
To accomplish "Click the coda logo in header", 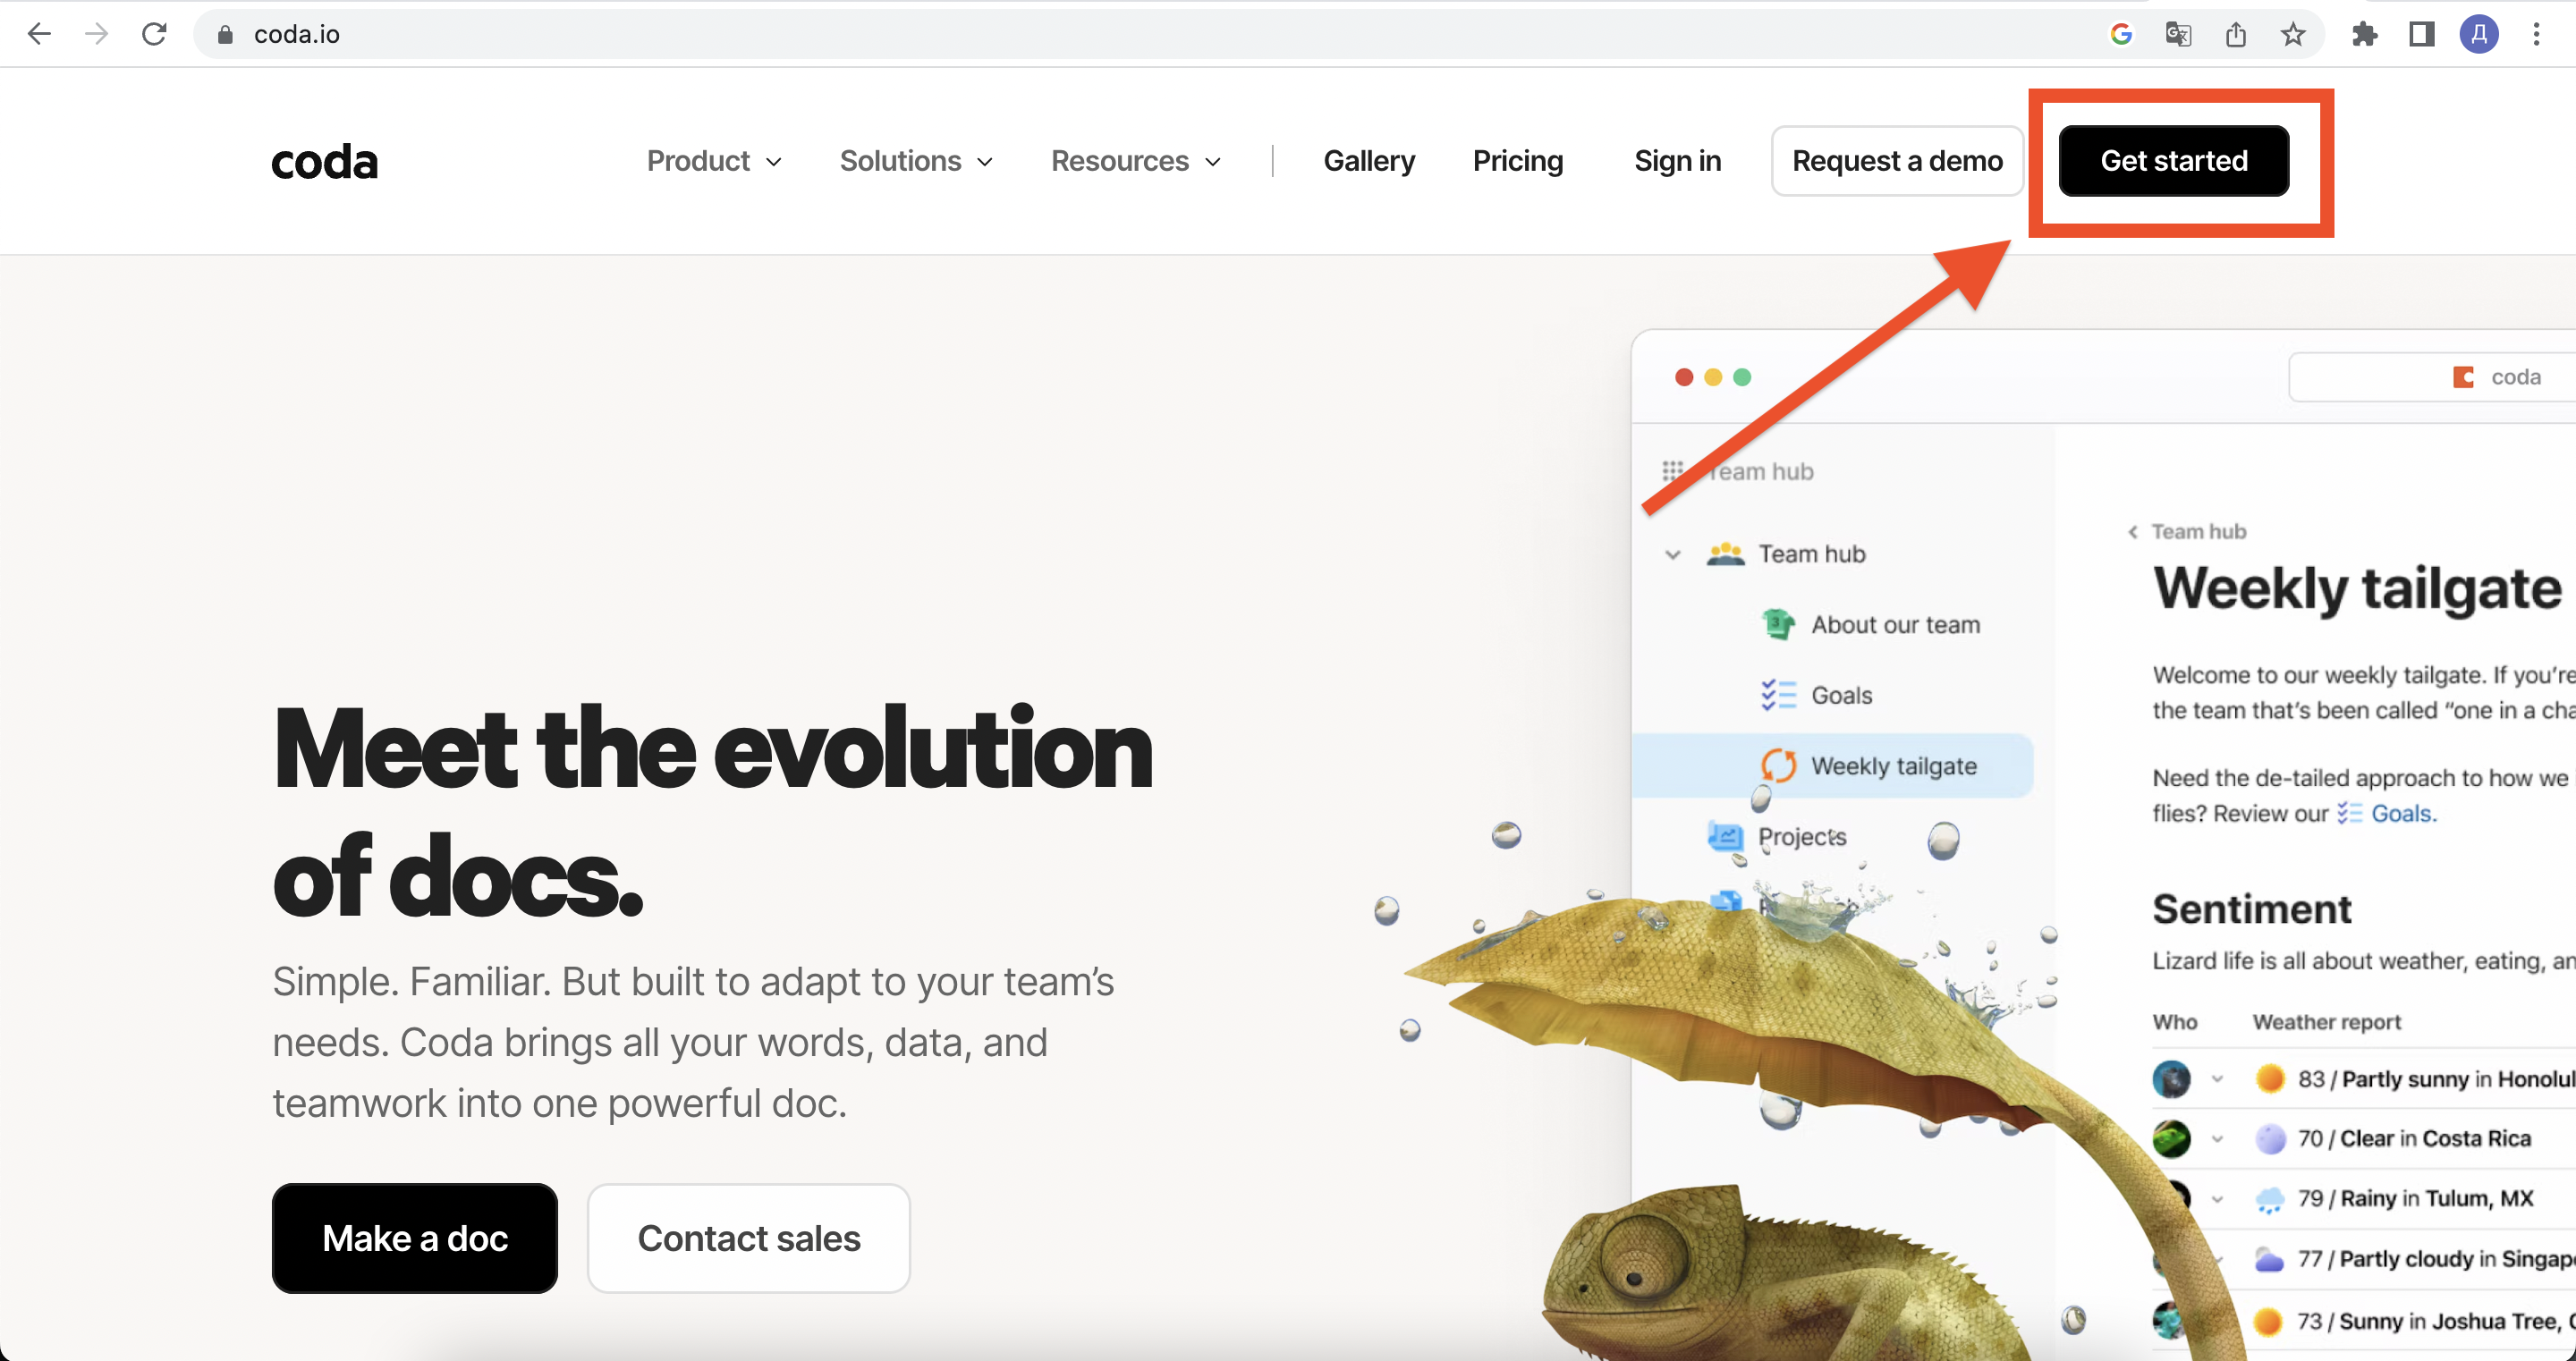I will coord(325,162).
